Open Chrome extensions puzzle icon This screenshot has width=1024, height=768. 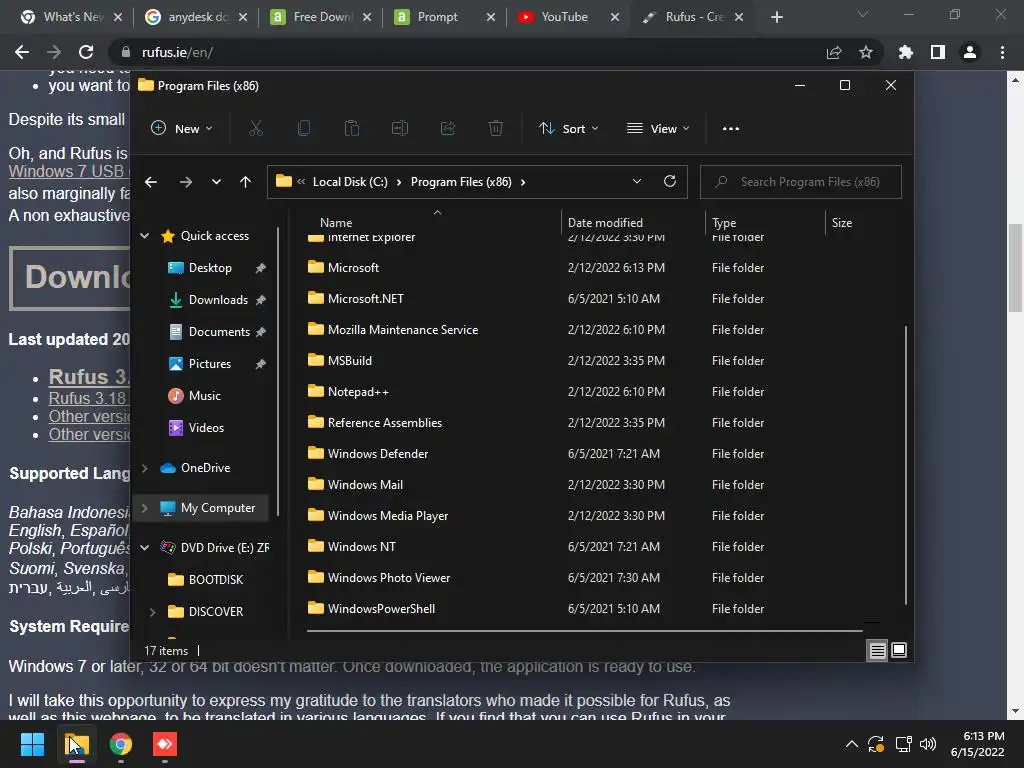(906, 52)
